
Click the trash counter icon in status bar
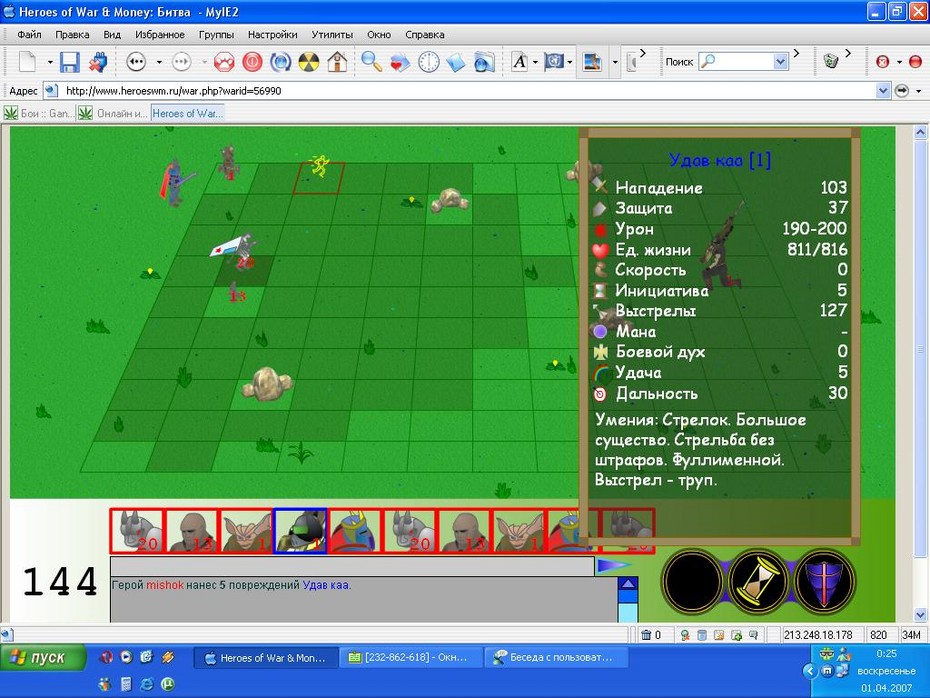pyautogui.click(x=646, y=635)
